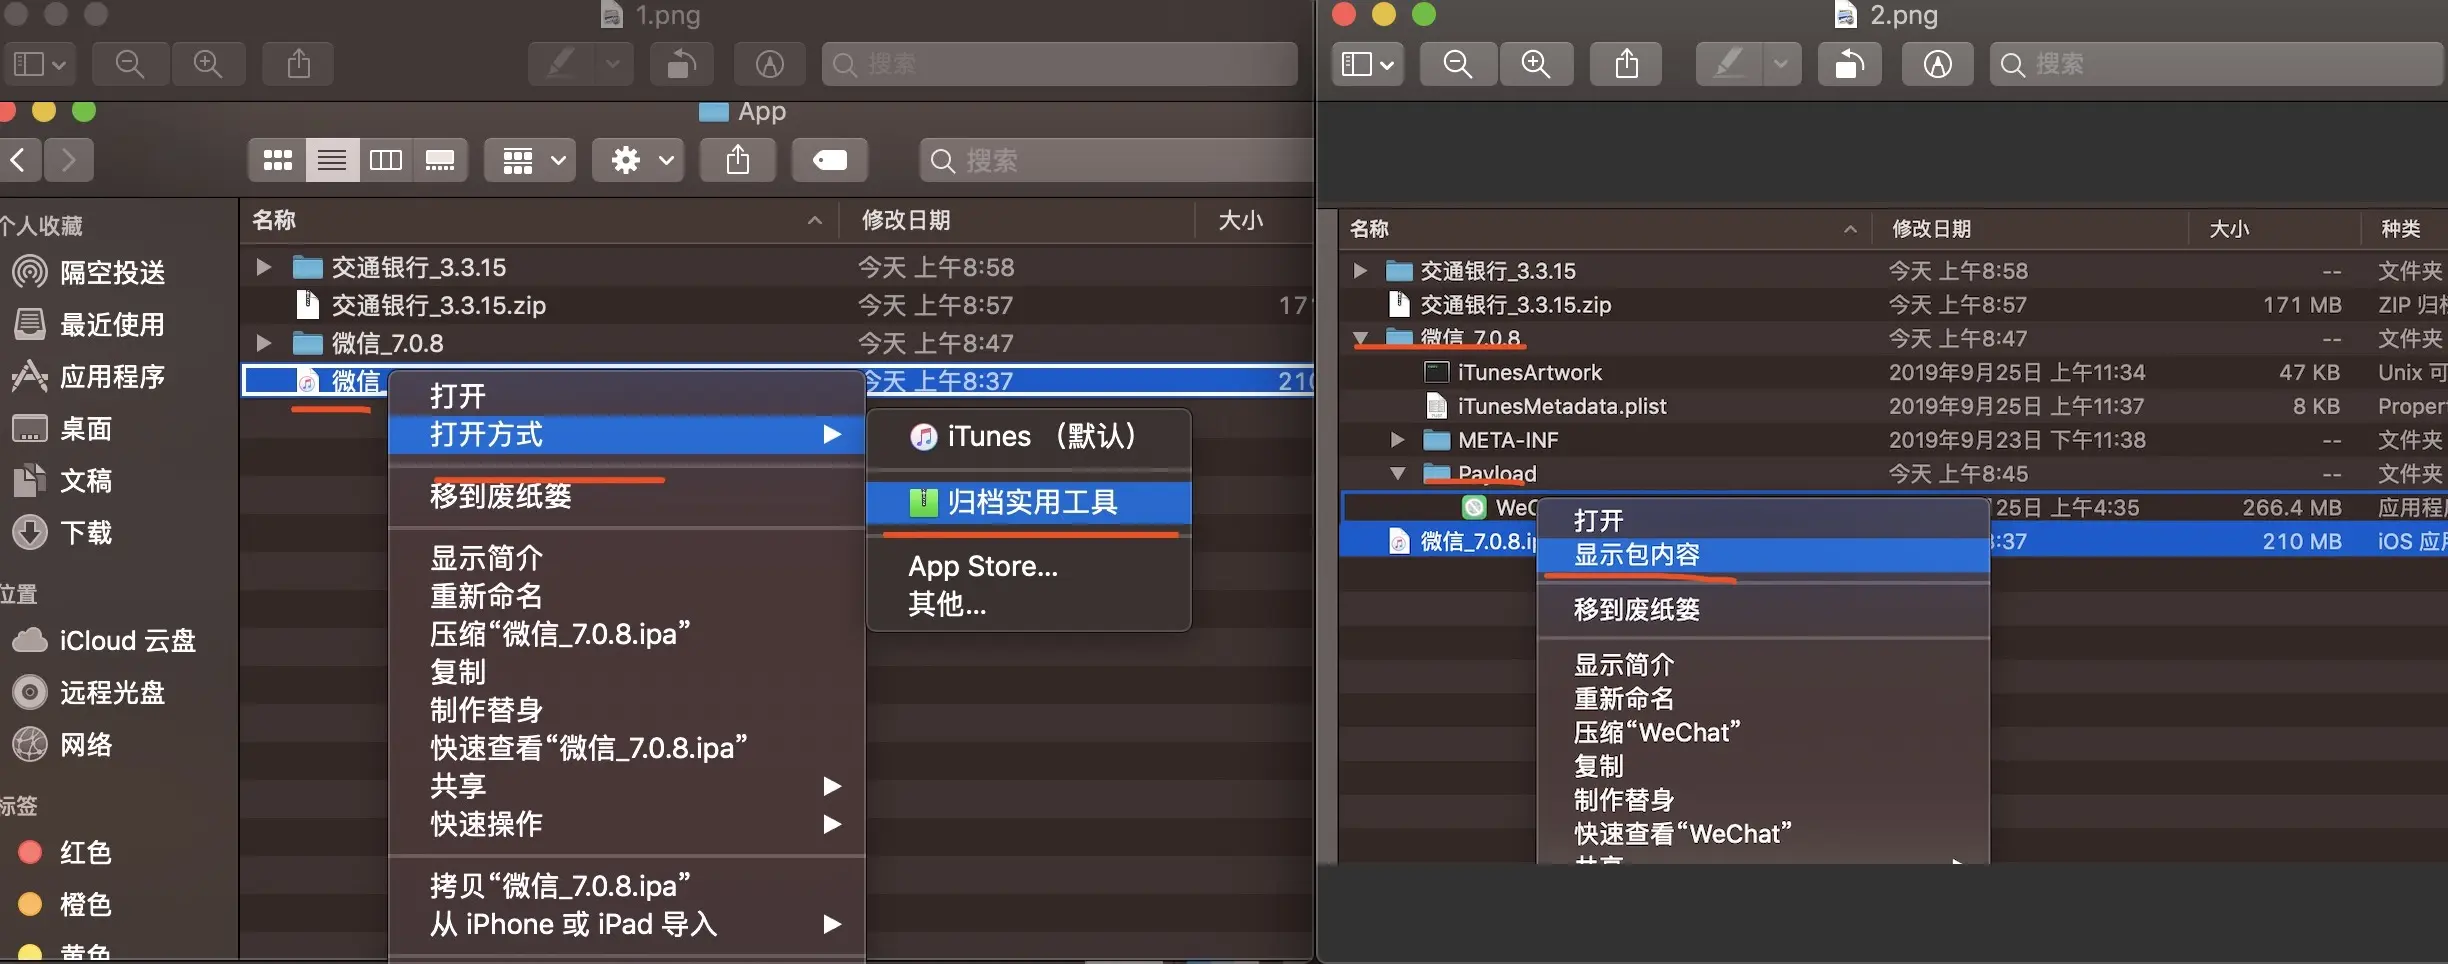2448x964 pixels.
Task: Click Finder edit tags button
Action: click(830, 160)
